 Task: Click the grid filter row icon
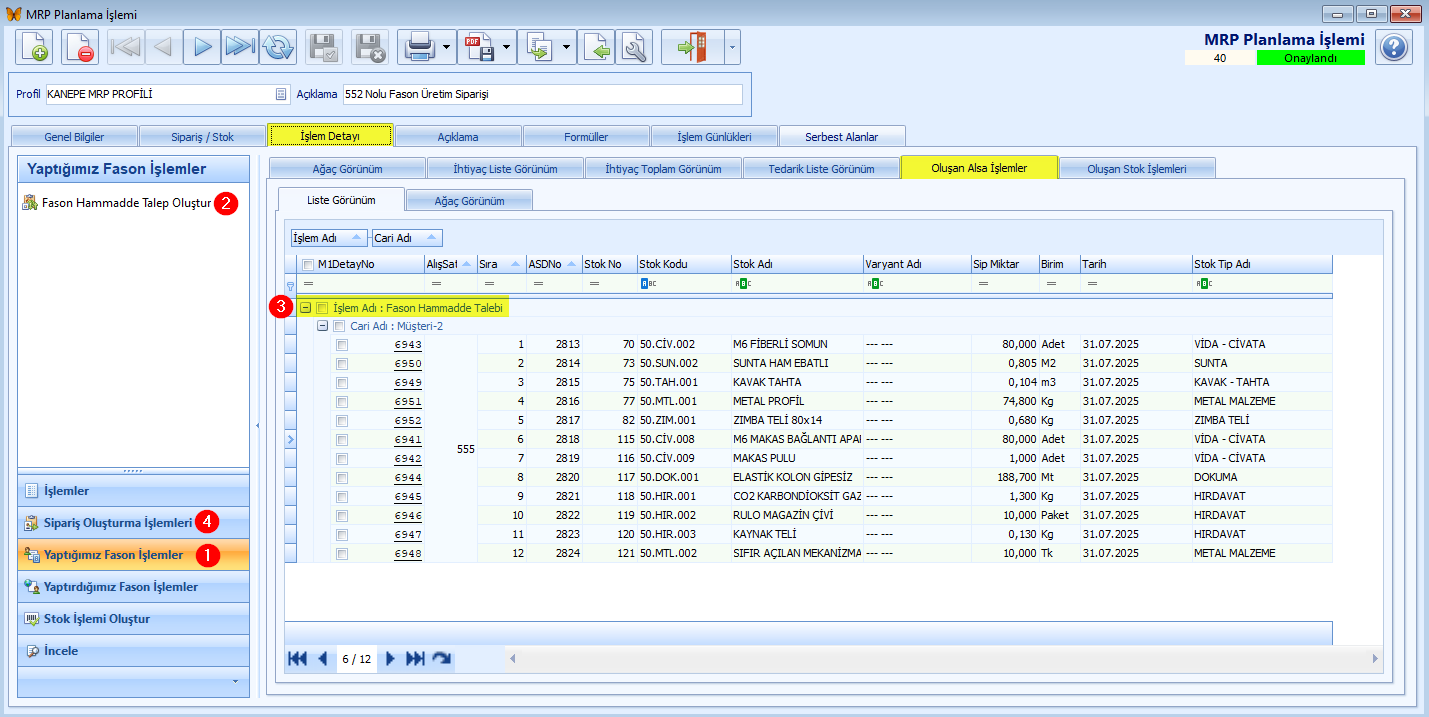click(291, 284)
